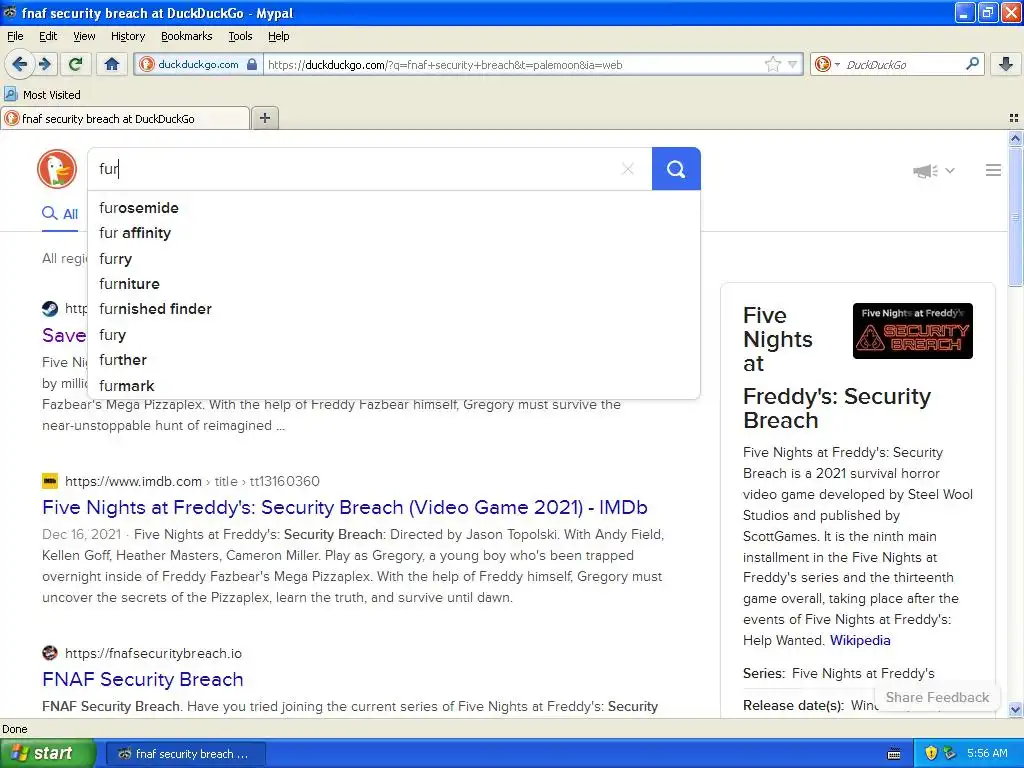
Task: Open the Tools menu
Action: point(240,36)
